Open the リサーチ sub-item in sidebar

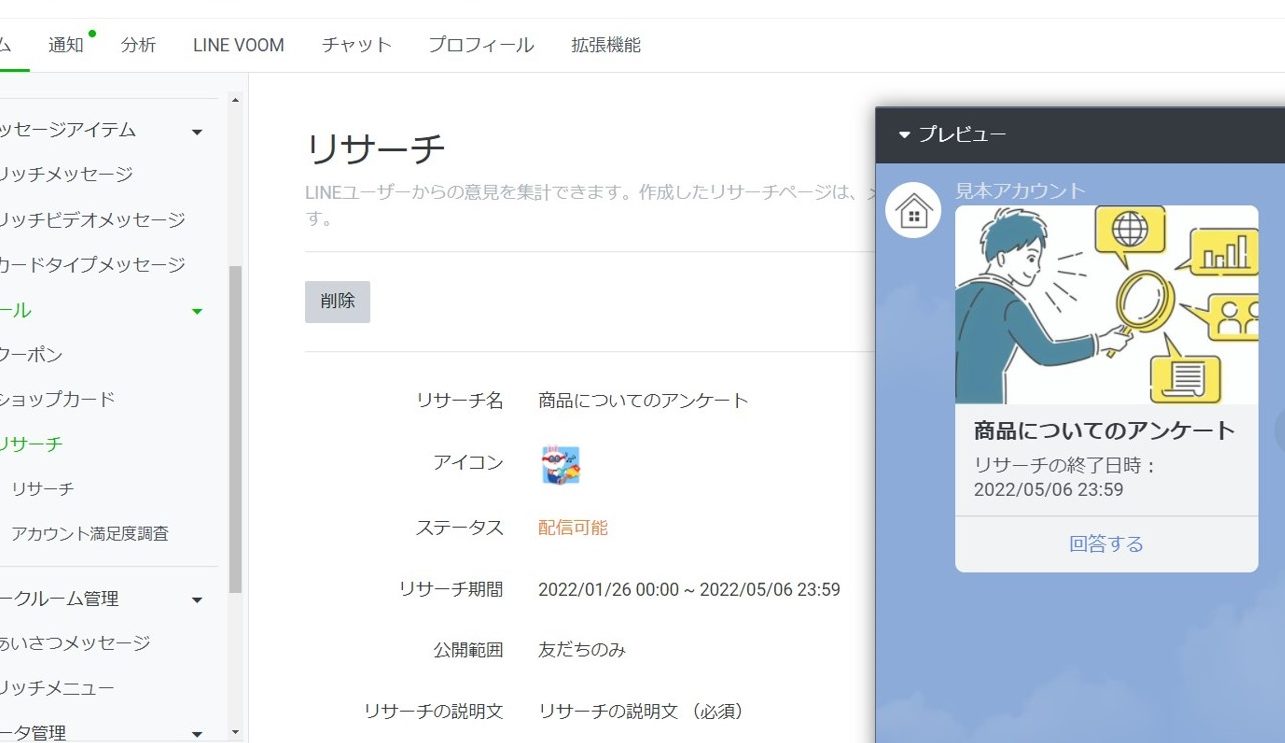(x=42, y=489)
